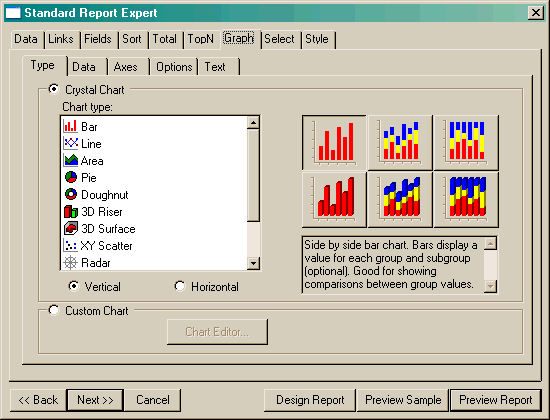Screen dimensions: 550x420
Task: Choose the XY Scatter chart icon
Action: pyautogui.click(x=71, y=245)
